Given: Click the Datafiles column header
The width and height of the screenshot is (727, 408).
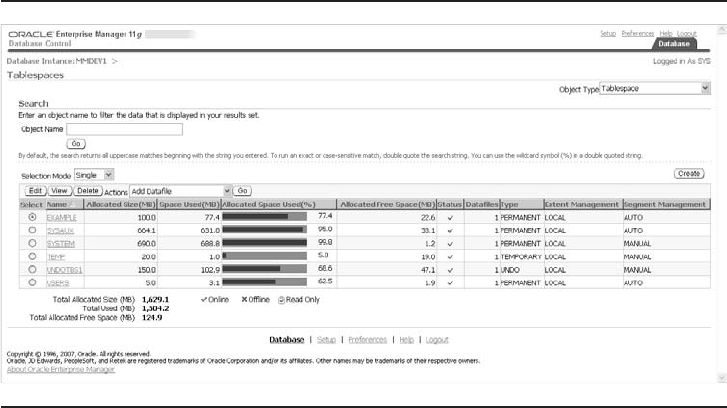Looking at the screenshot, I should click(482, 204).
